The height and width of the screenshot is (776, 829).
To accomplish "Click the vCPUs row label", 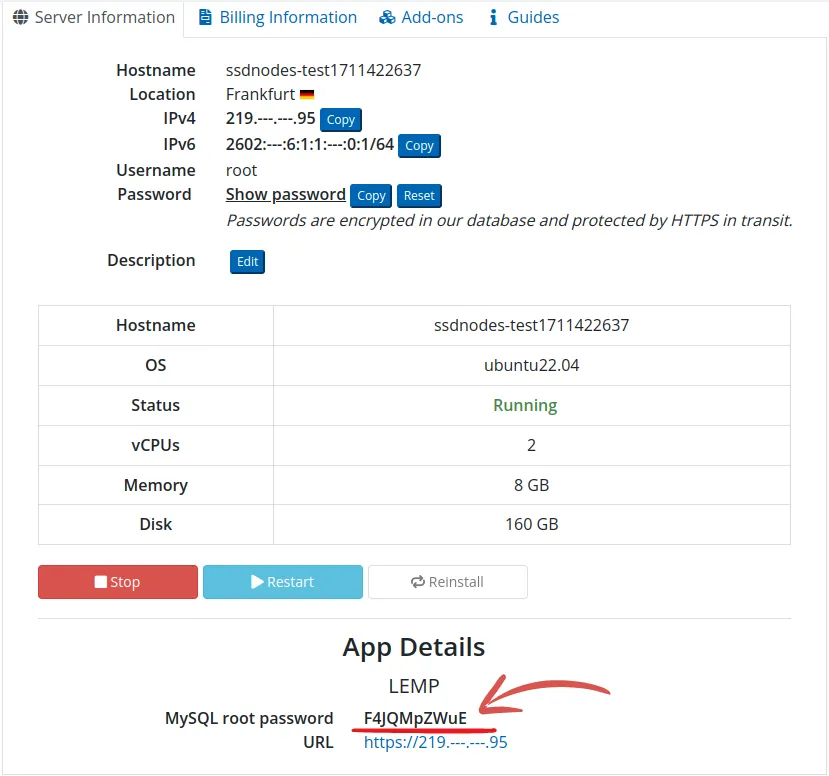I will tap(155, 445).
